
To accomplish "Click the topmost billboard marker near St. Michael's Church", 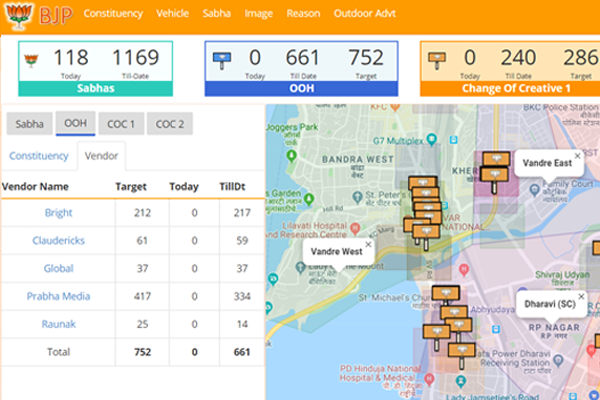I will click(446, 295).
